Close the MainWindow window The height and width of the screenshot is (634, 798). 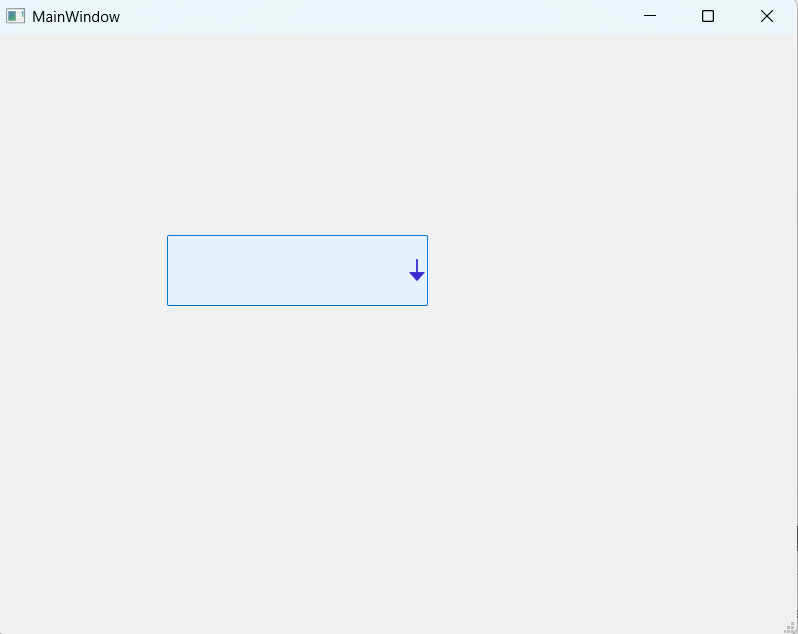766,16
